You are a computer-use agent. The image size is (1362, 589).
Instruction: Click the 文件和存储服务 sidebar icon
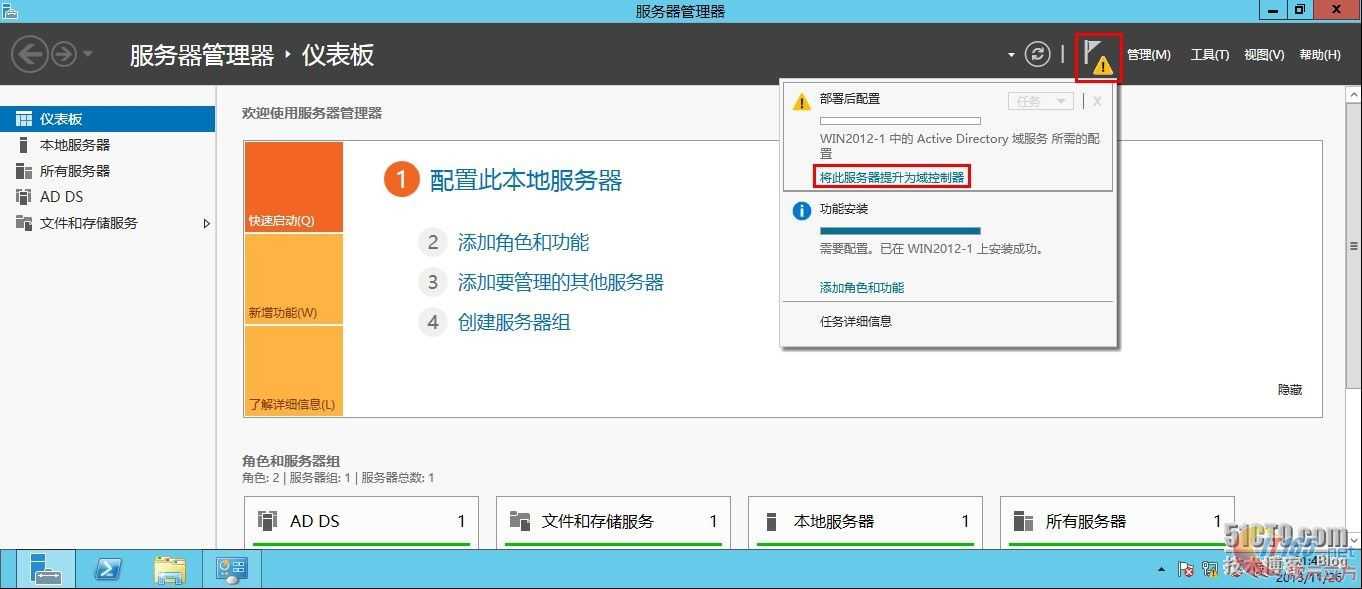click(24, 223)
